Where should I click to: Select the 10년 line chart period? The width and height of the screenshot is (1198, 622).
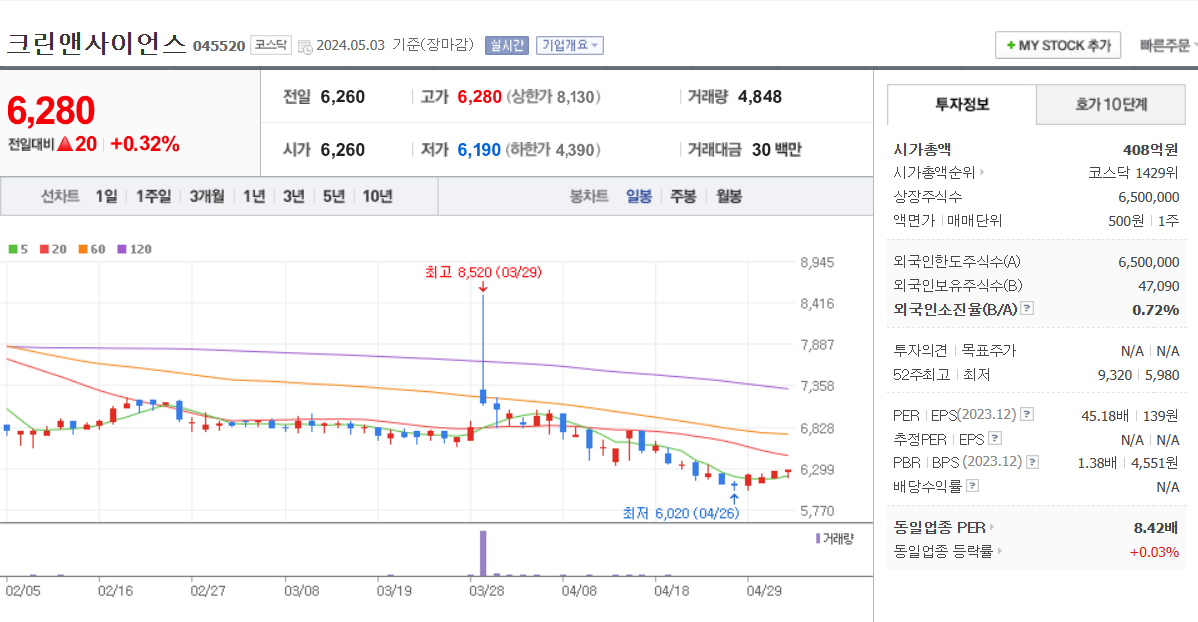point(377,196)
